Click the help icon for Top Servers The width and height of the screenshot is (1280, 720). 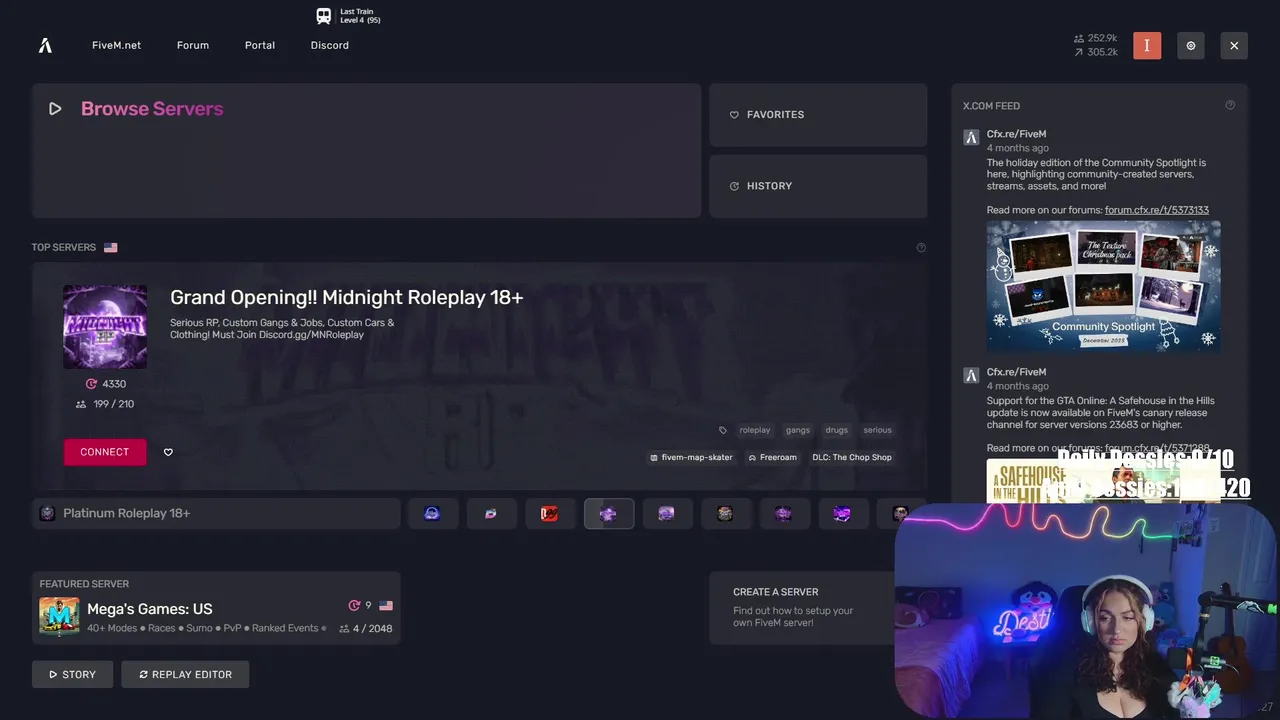pos(921,247)
